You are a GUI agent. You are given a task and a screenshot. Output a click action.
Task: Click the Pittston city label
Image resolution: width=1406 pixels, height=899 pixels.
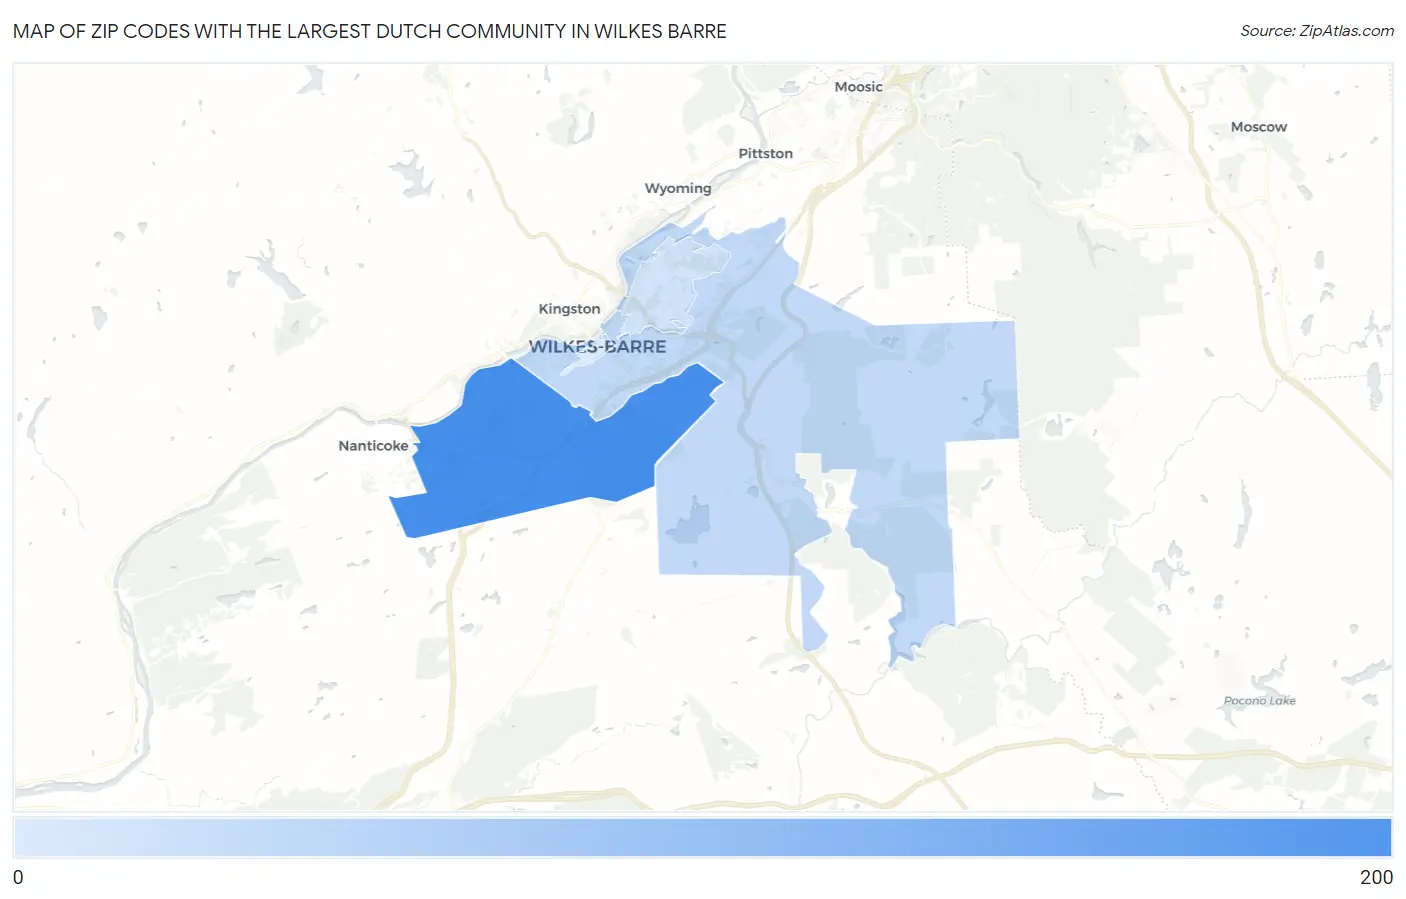[x=765, y=153]
